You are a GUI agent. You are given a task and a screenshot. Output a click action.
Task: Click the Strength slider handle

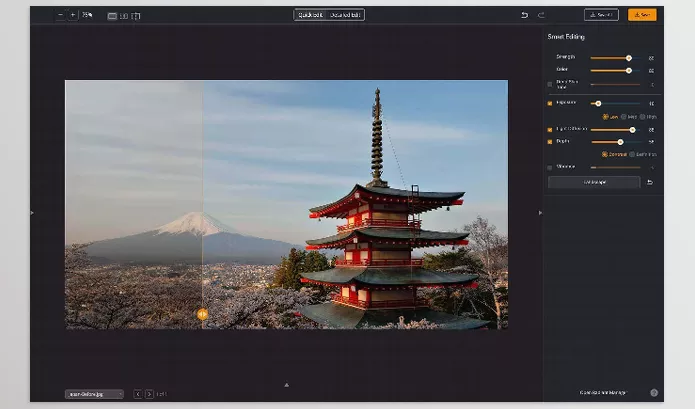(x=629, y=58)
